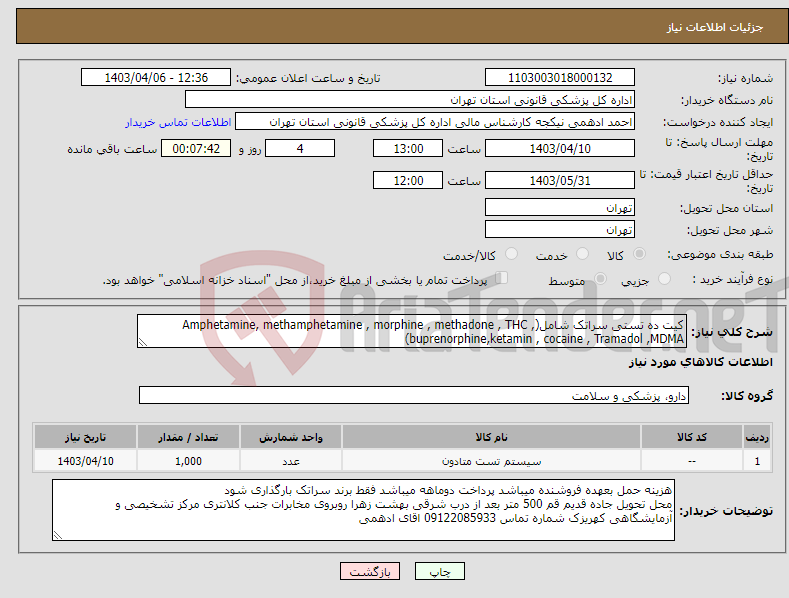Click the price validity date 1403/05/31 field
The image size is (789, 598).
pyautogui.click(x=560, y=180)
